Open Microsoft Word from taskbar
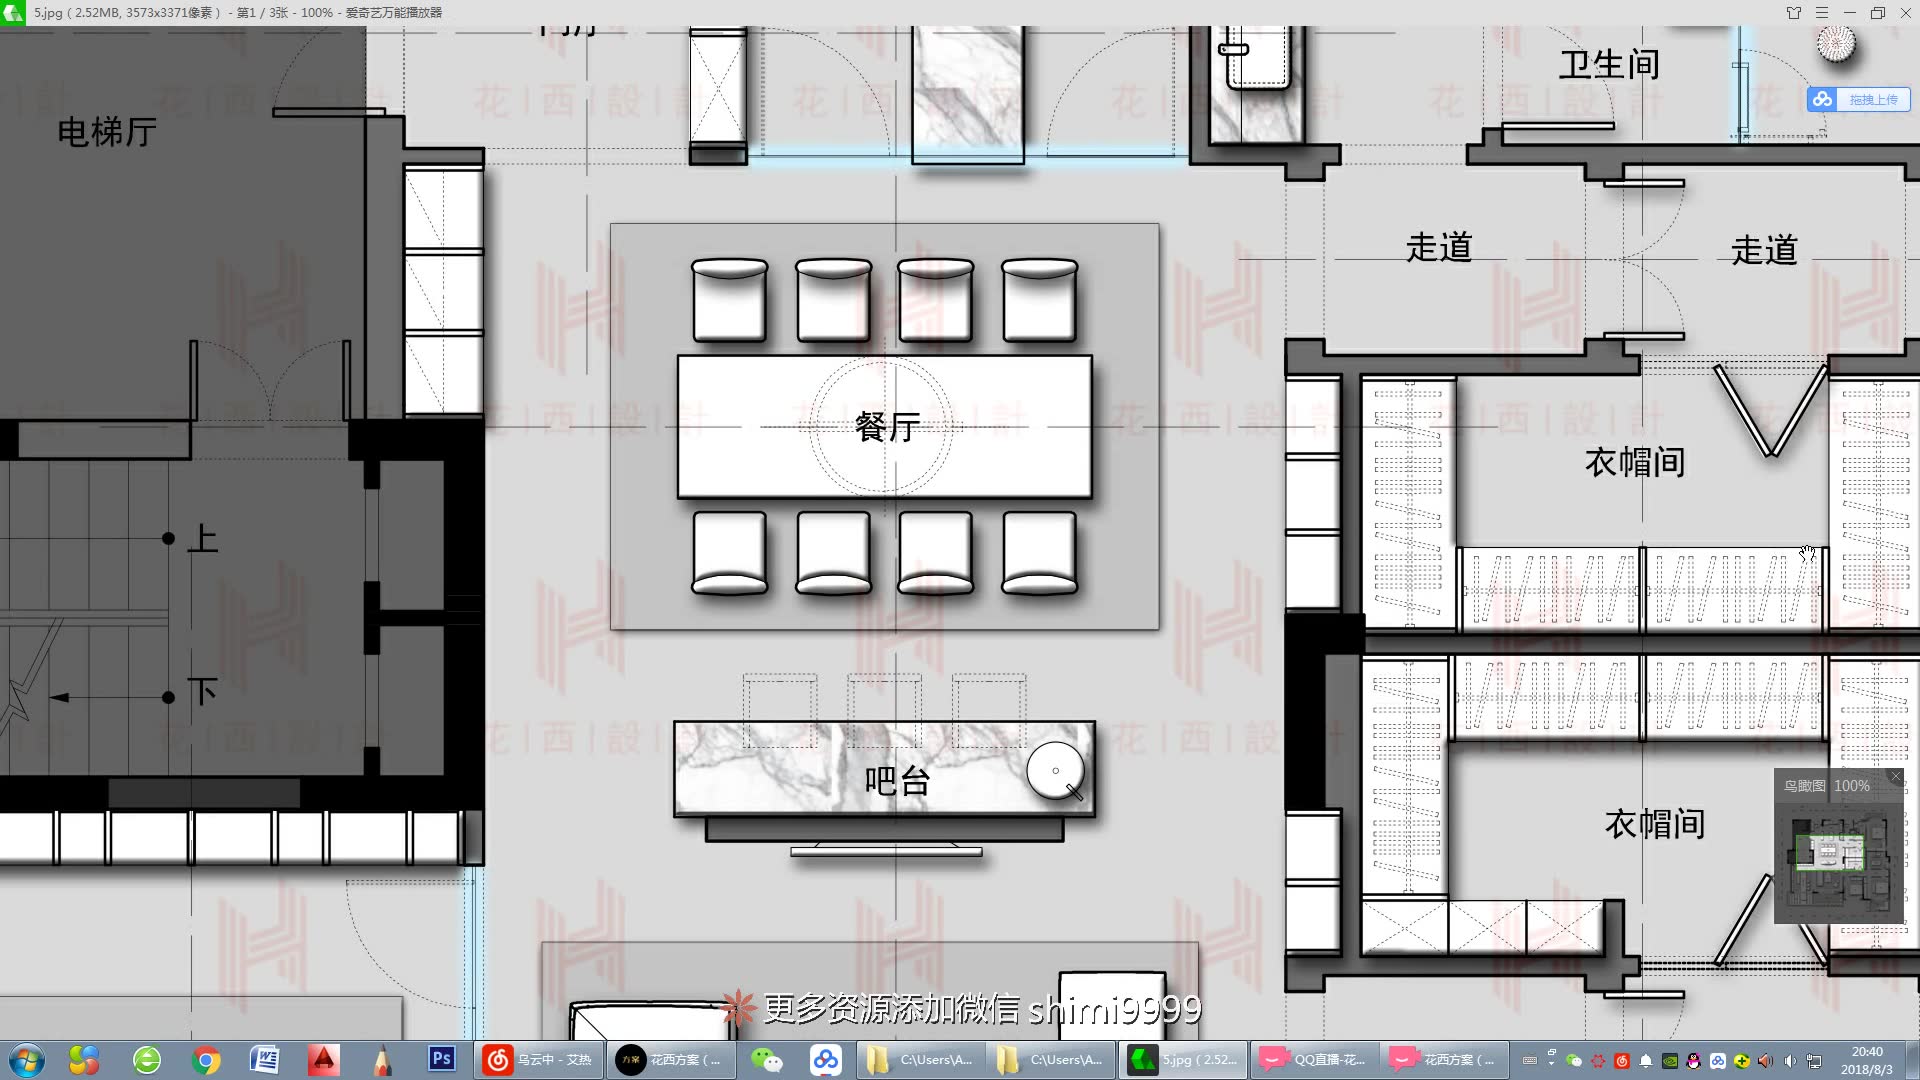Screen dimensions: 1920x1080 [264, 1060]
